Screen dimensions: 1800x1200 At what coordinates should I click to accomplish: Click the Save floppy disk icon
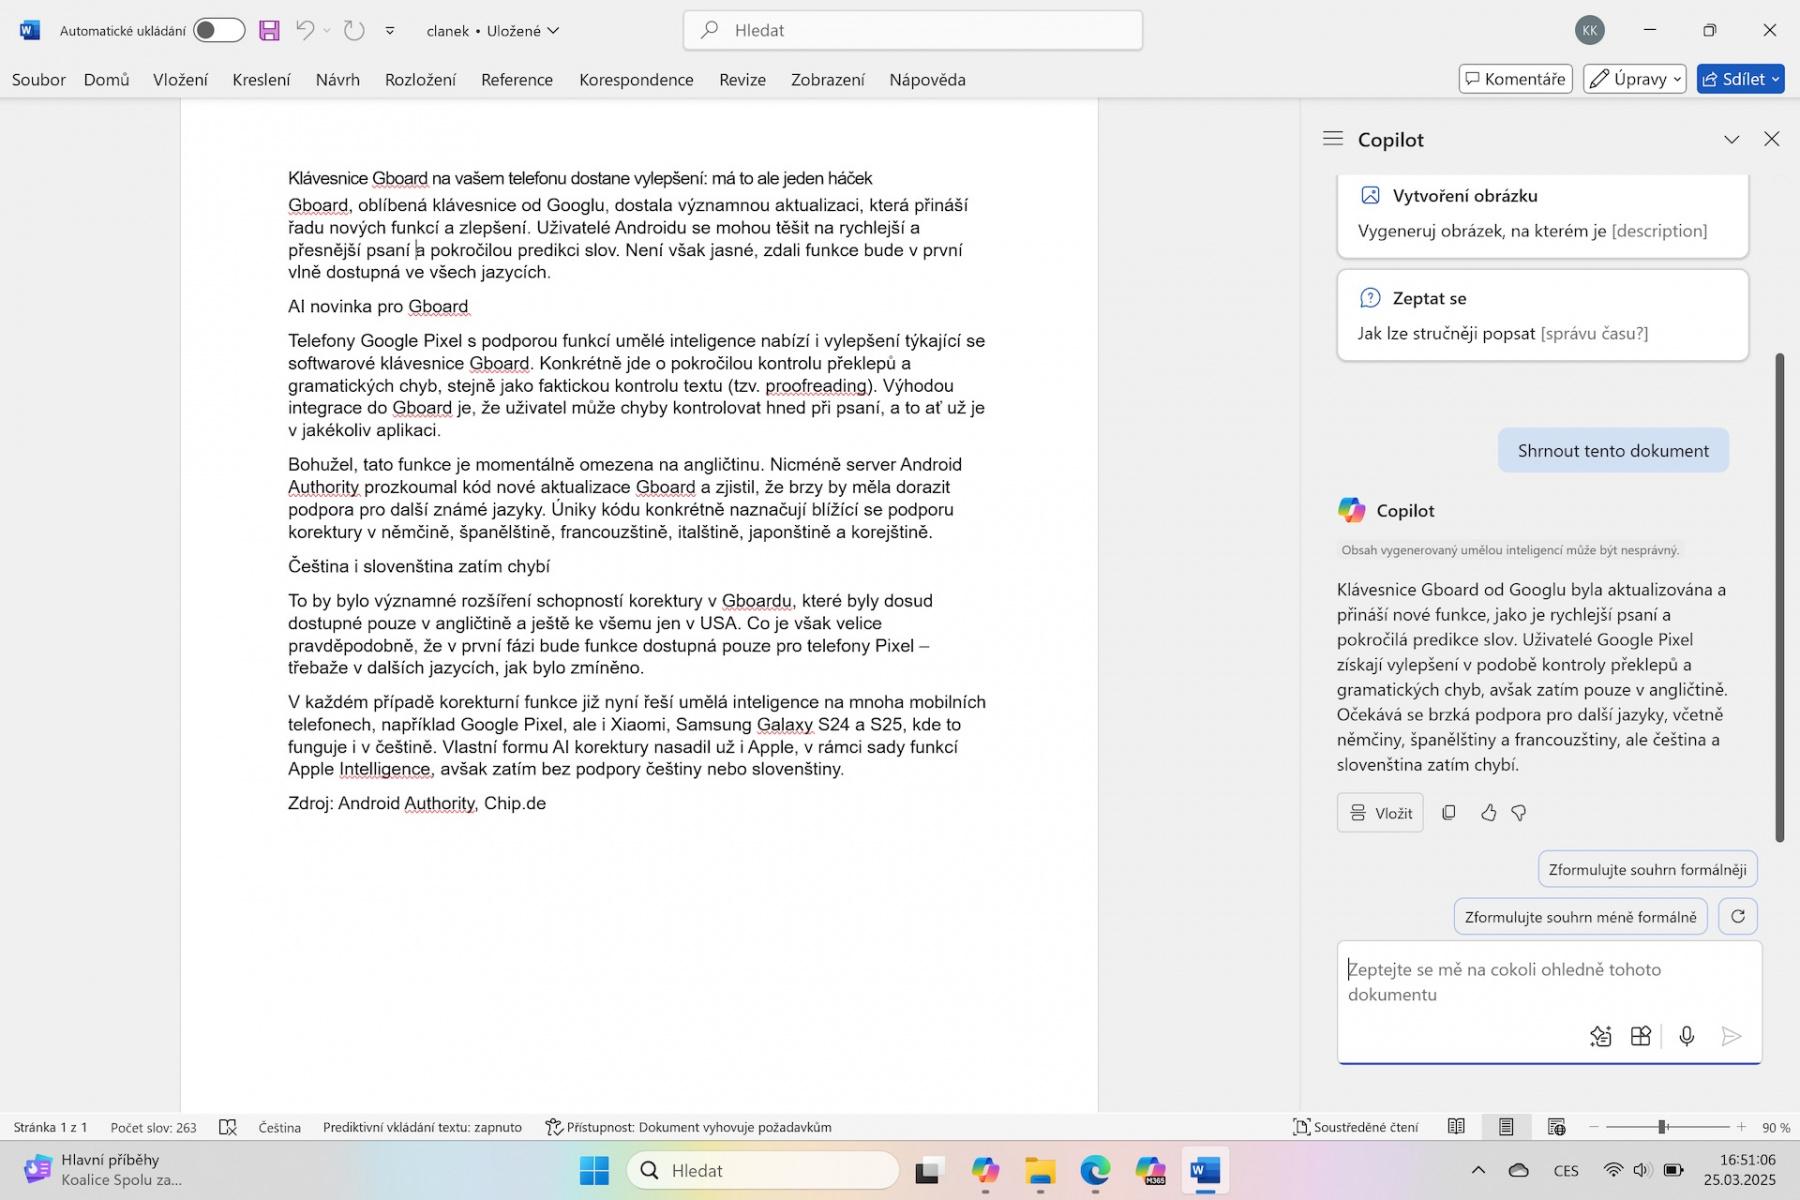pos(269,31)
